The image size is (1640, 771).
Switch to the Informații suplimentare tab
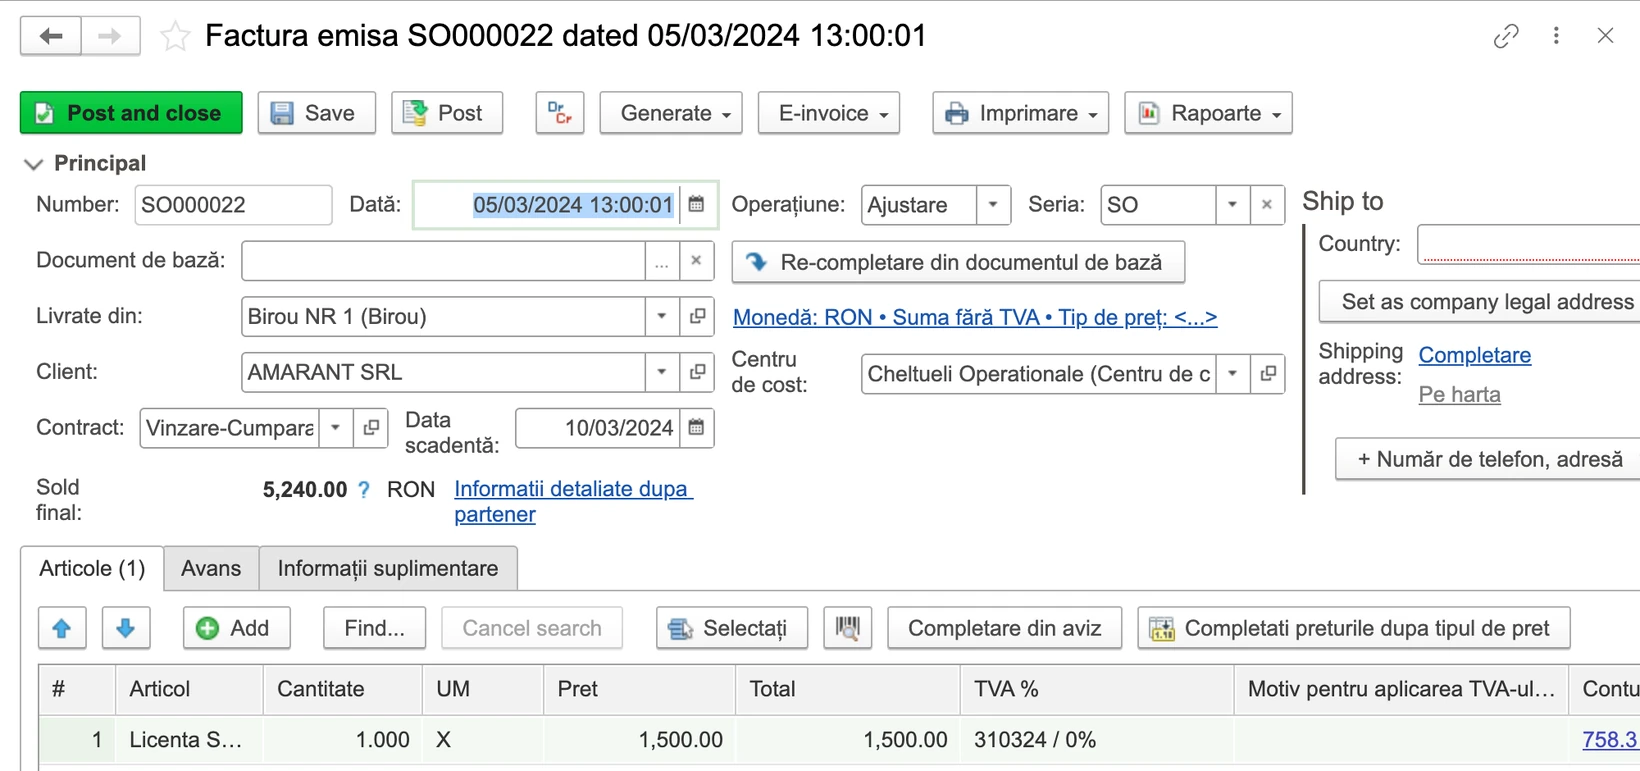[x=388, y=568]
